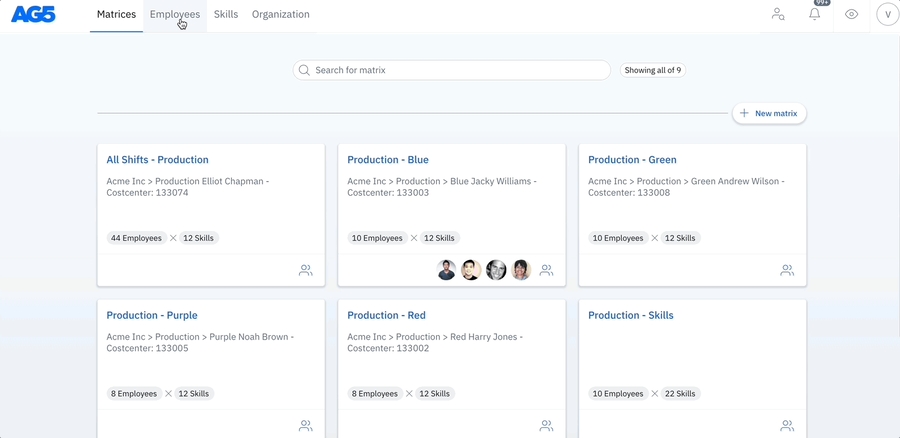Image resolution: width=900 pixels, height=438 pixels.
Task: Click people icon on Production - Skills card
Action: click(x=787, y=425)
